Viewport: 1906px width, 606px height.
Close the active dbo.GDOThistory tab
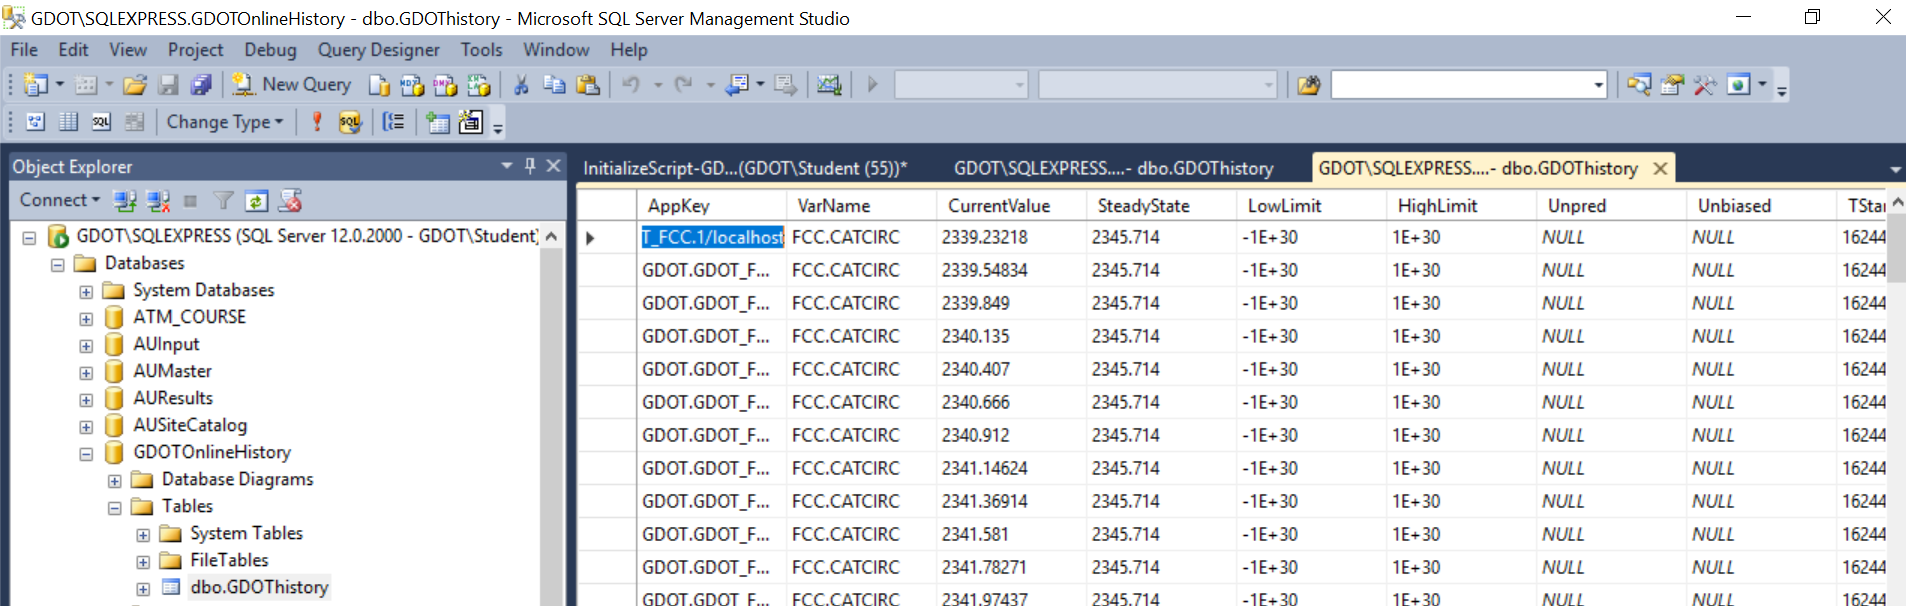click(1660, 168)
